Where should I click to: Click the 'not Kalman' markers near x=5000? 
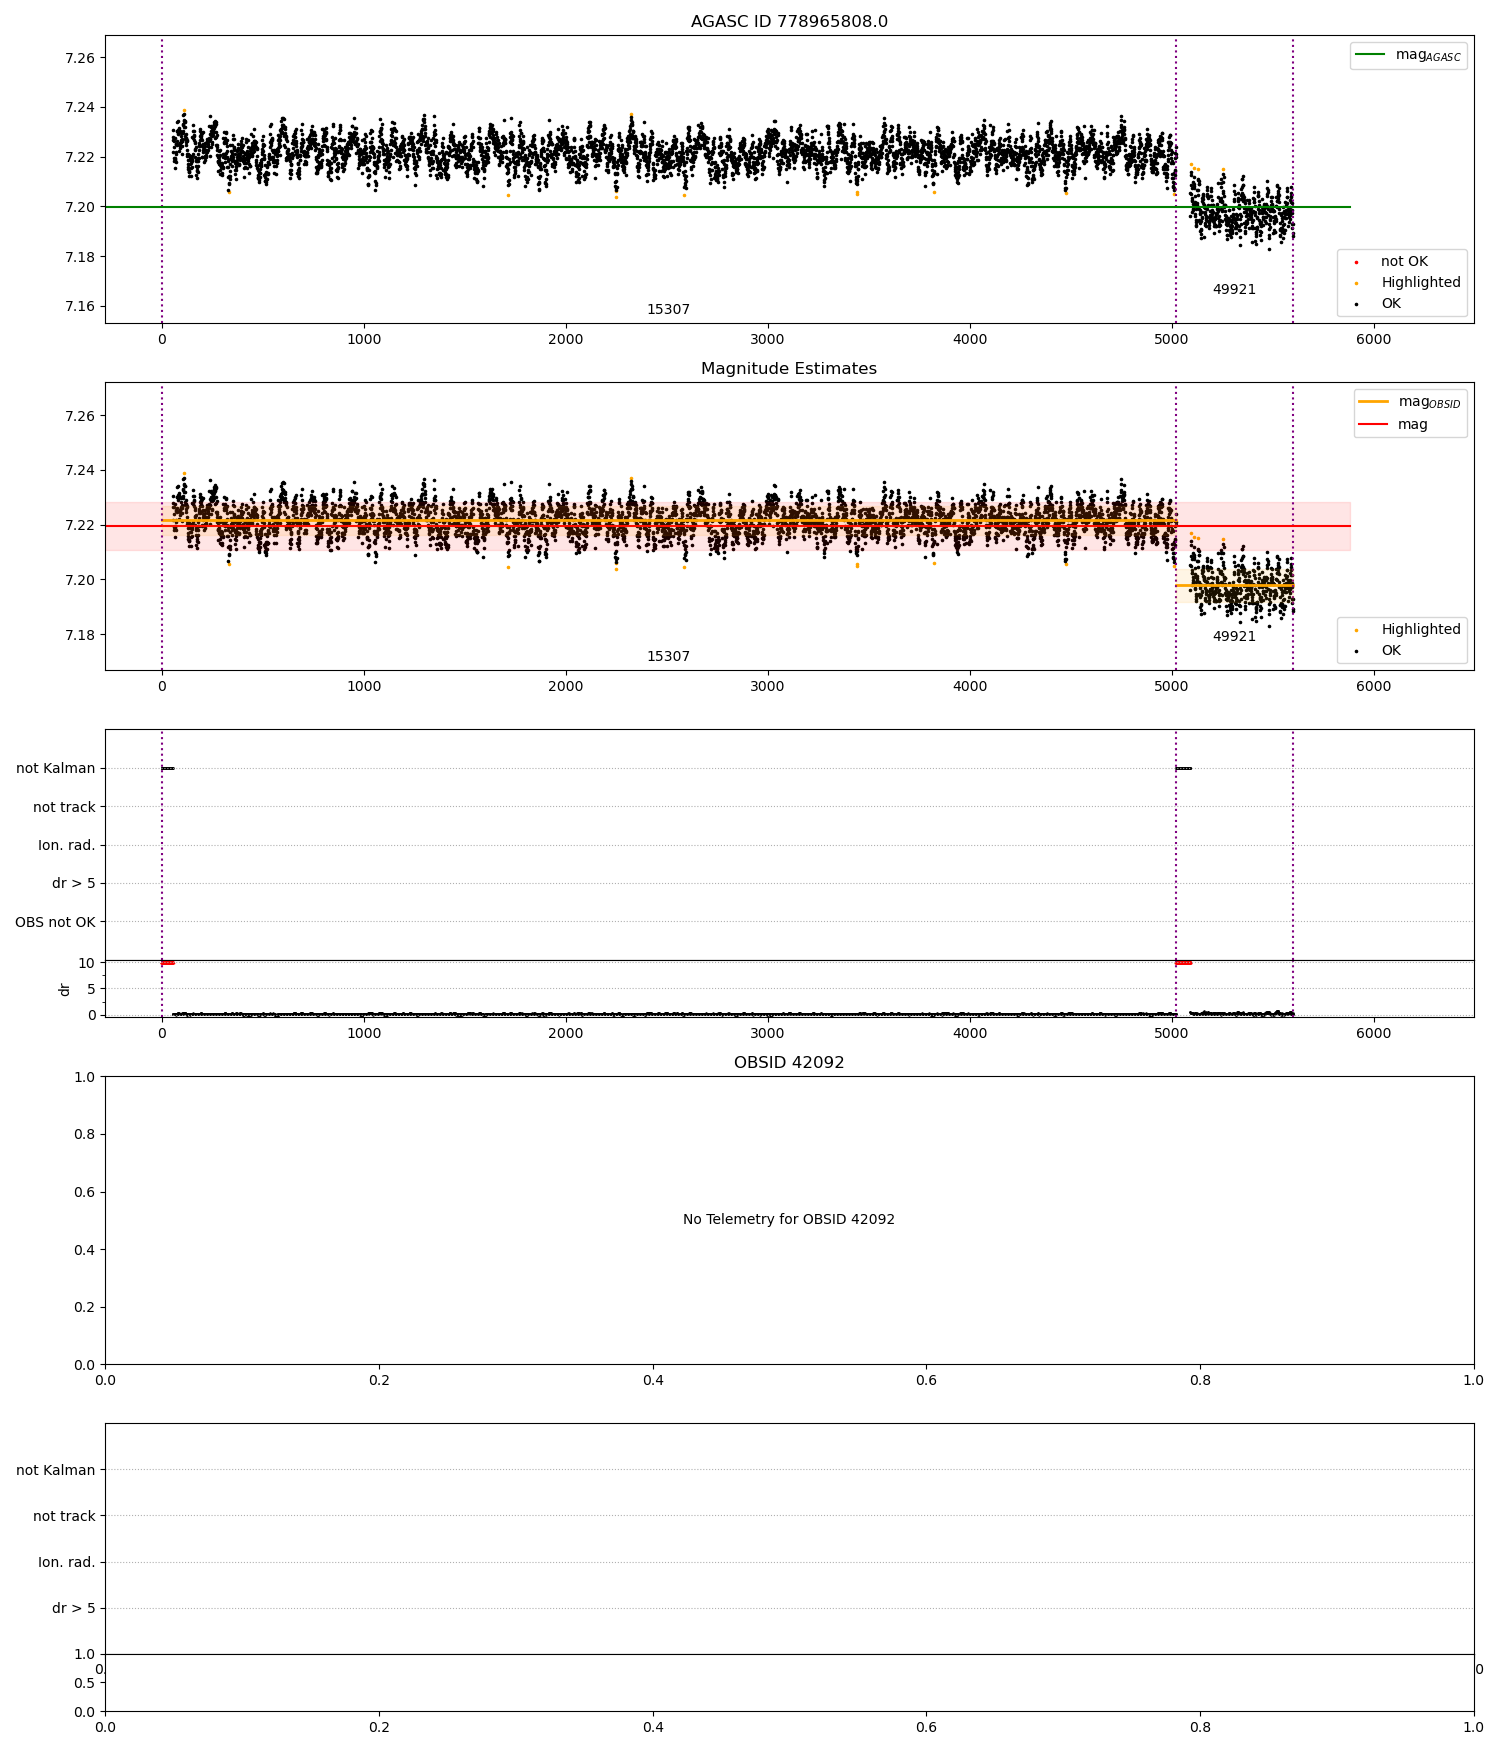pos(1184,768)
